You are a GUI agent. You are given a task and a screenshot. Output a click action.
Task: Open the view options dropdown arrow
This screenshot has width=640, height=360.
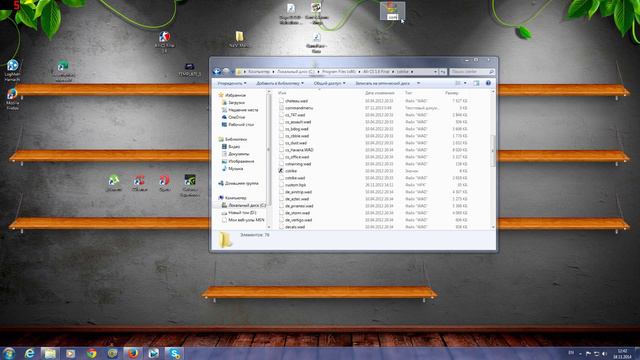[465, 83]
